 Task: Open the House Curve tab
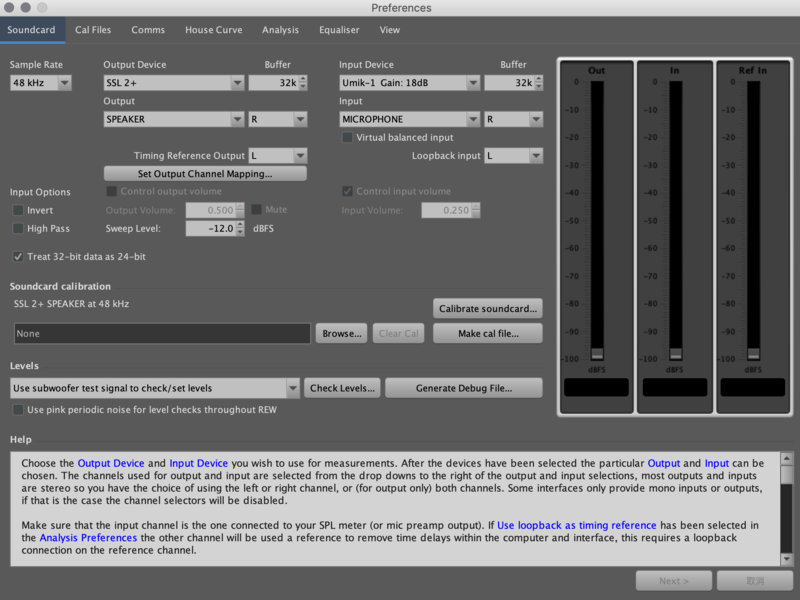pyautogui.click(x=213, y=30)
